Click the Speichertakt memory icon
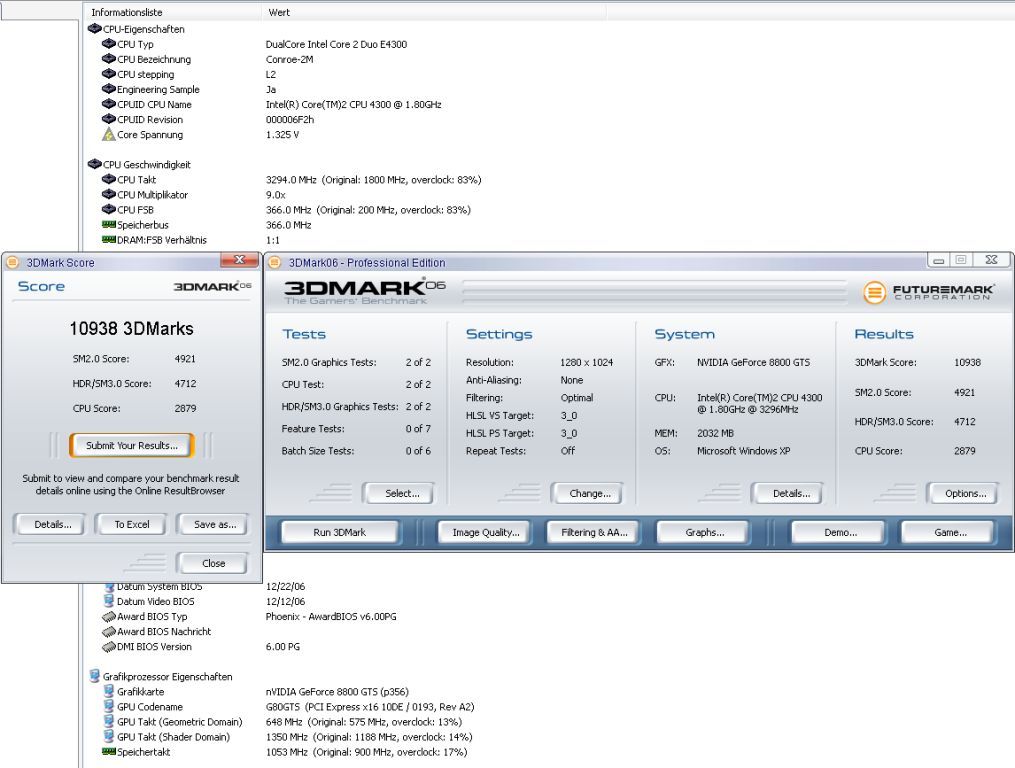1015x768 pixels. click(109, 752)
